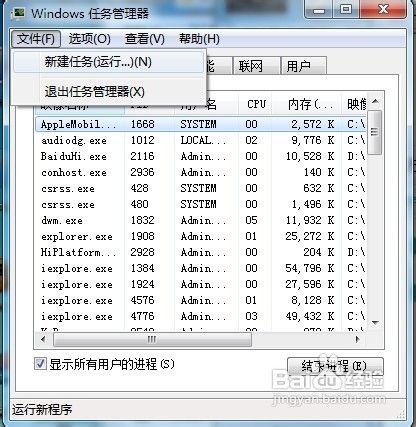The width and height of the screenshot is (416, 427).
Task: Switch to the 用户 tab
Action: pos(303,66)
